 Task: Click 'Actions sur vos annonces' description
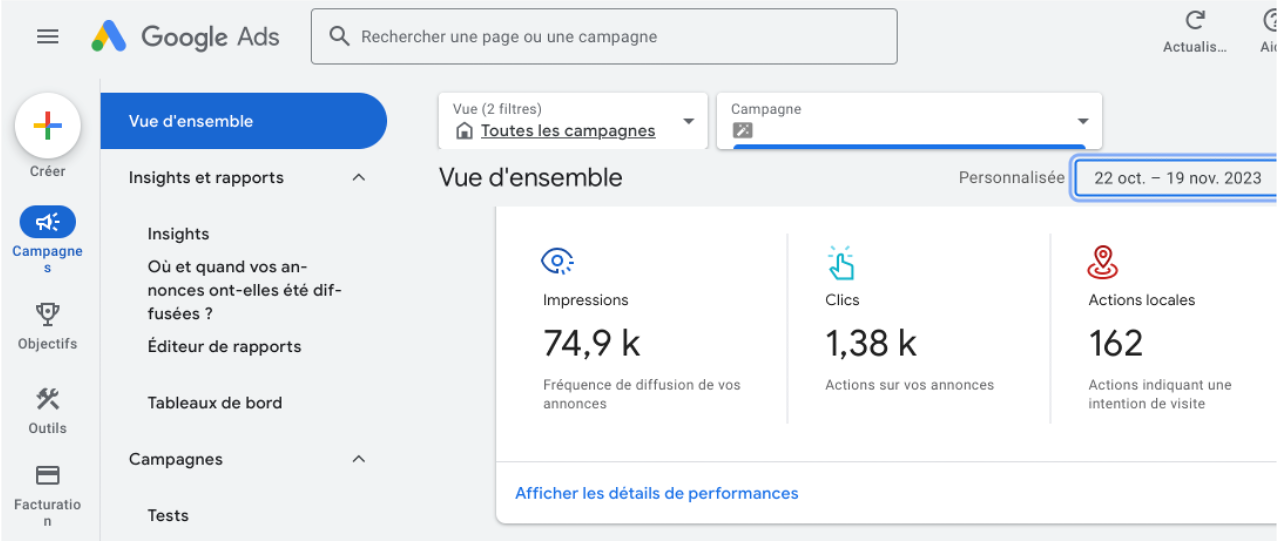[x=910, y=385]
